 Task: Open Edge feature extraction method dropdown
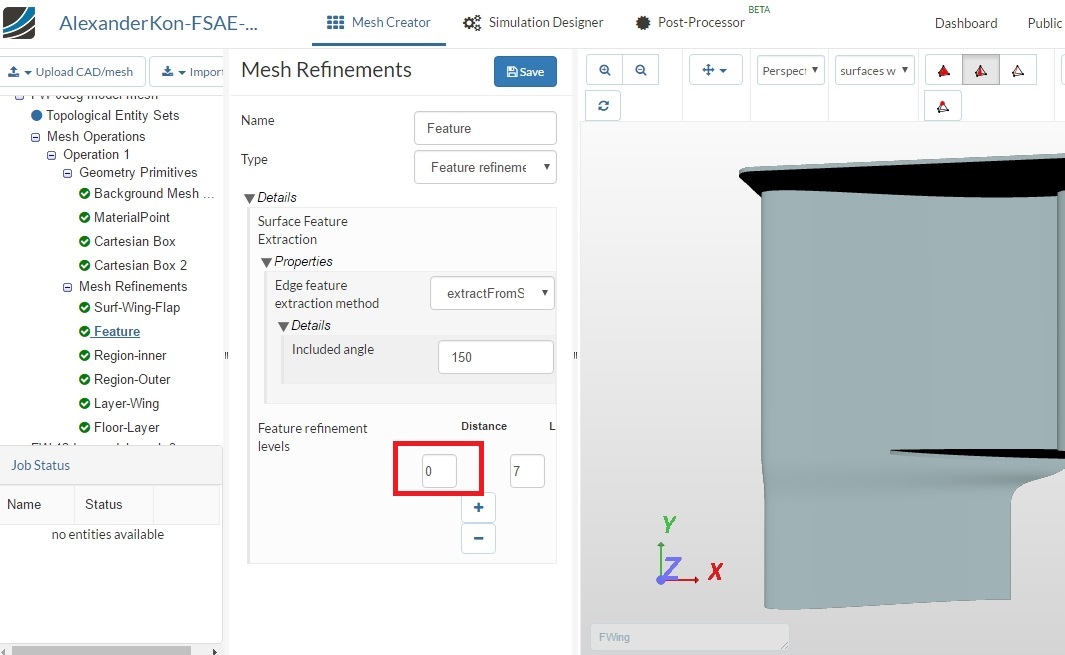(x=492, y=293)
